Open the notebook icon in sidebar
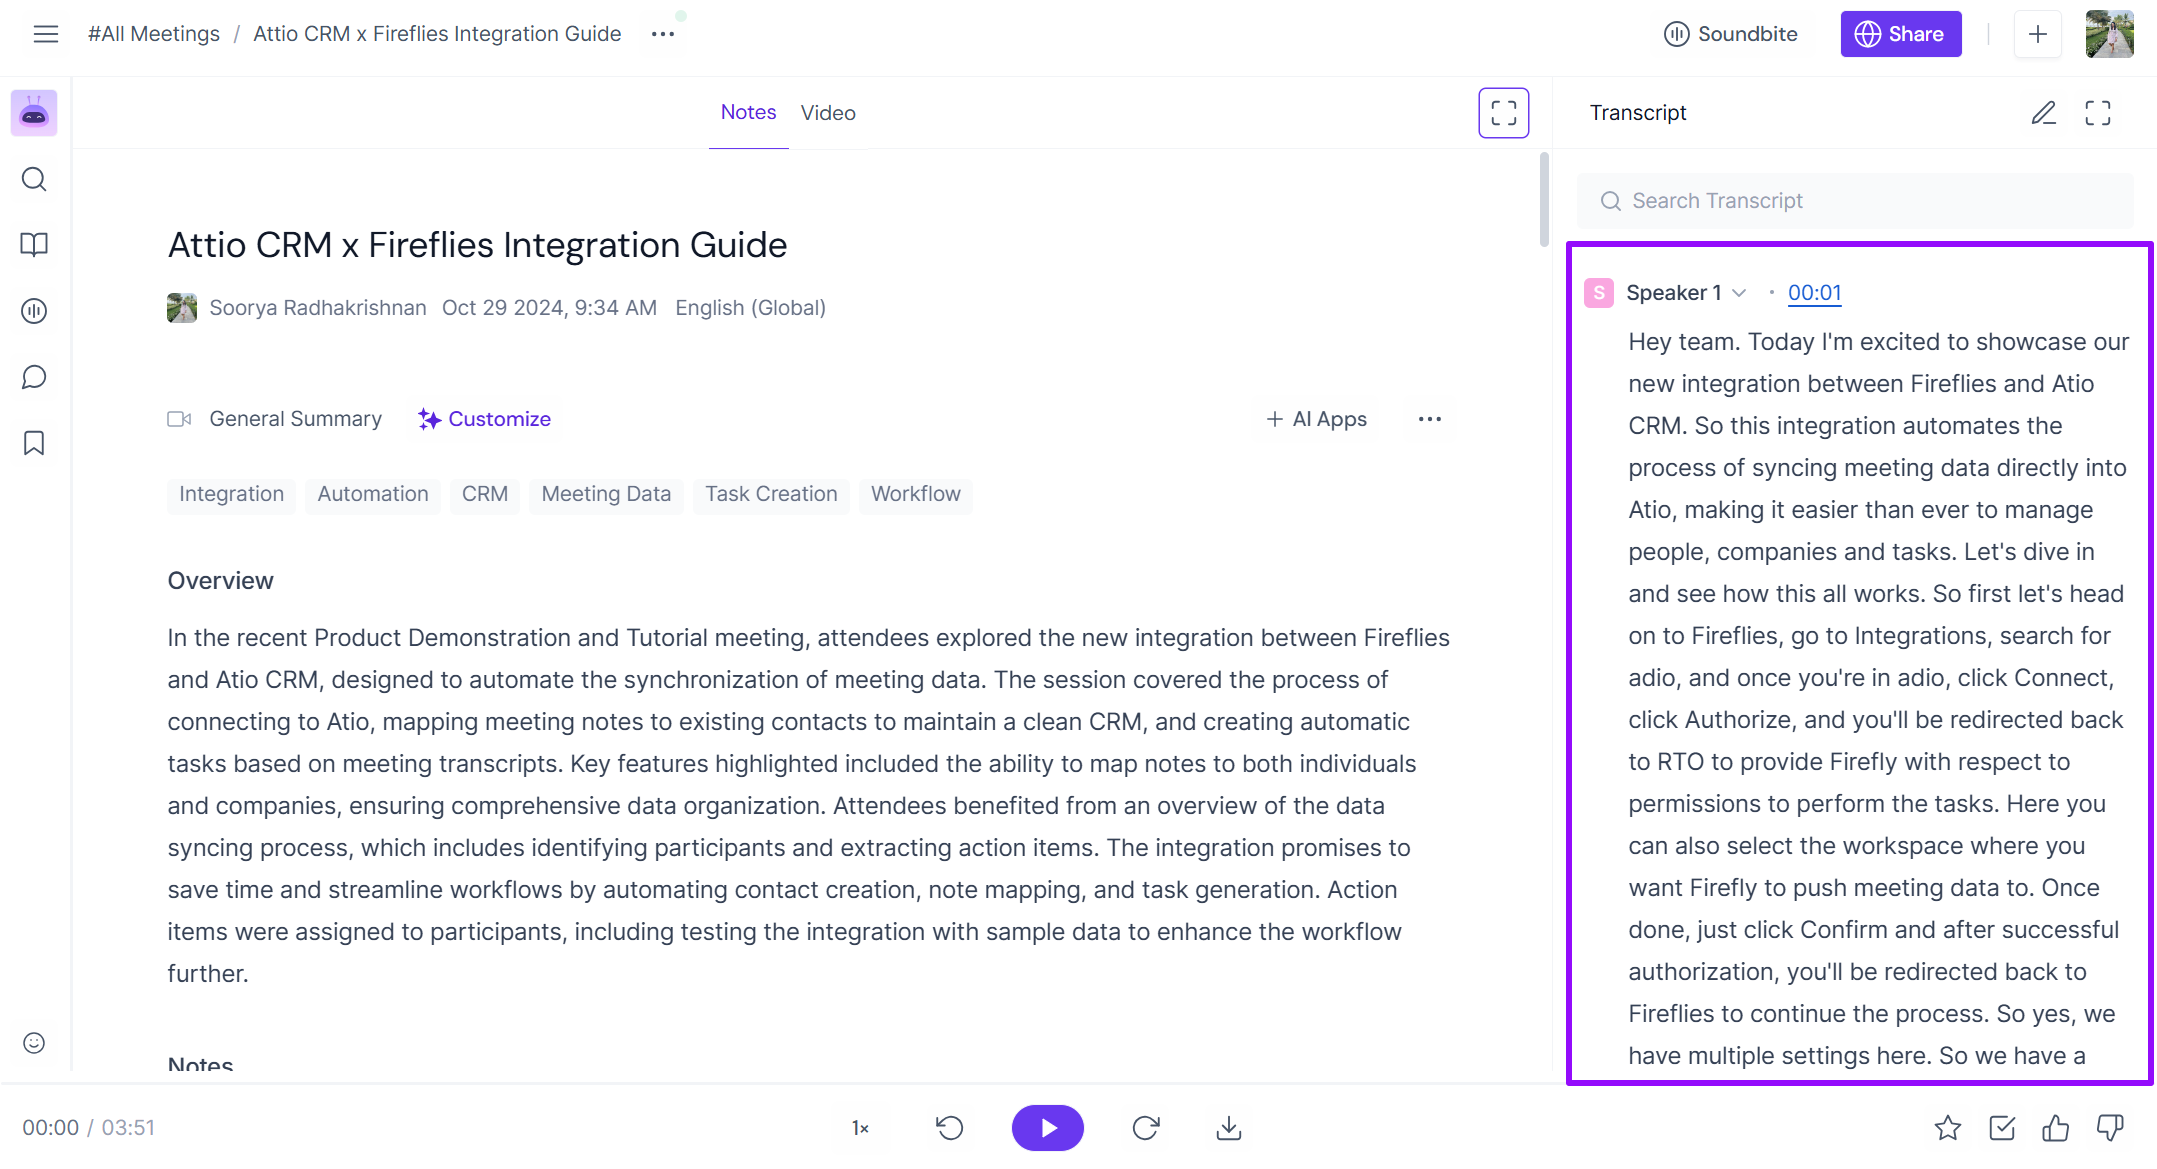The width and height of the screenshot is (2157, 1169). pos(34,245)
